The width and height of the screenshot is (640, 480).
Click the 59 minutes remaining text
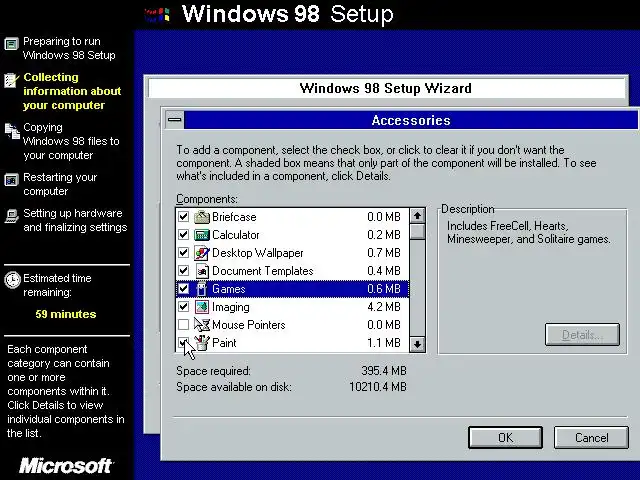pyautogui.click(x=66, y=314)
